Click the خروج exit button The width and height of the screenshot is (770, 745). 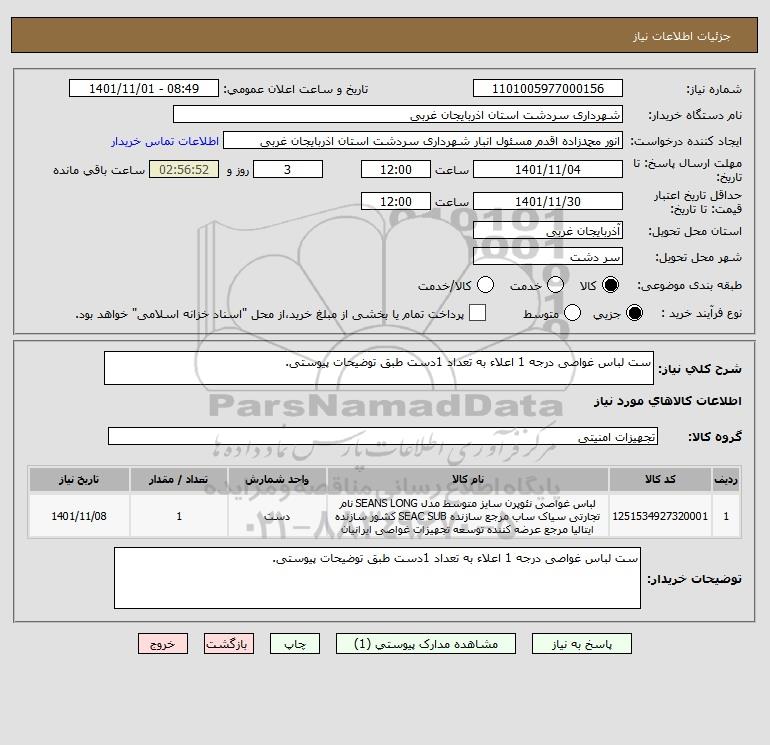click(x=163, y=644)
